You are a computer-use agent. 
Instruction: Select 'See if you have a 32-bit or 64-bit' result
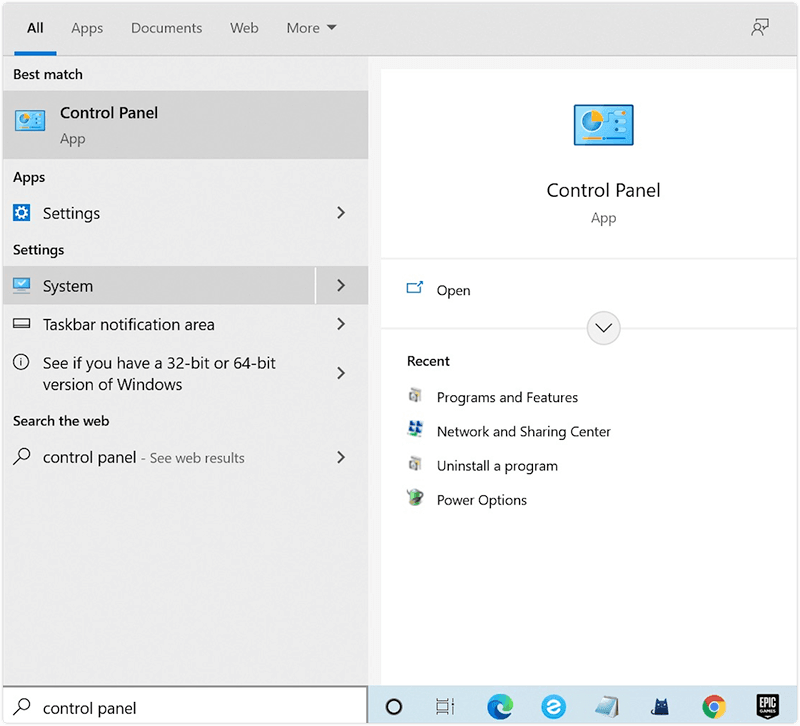159,373
